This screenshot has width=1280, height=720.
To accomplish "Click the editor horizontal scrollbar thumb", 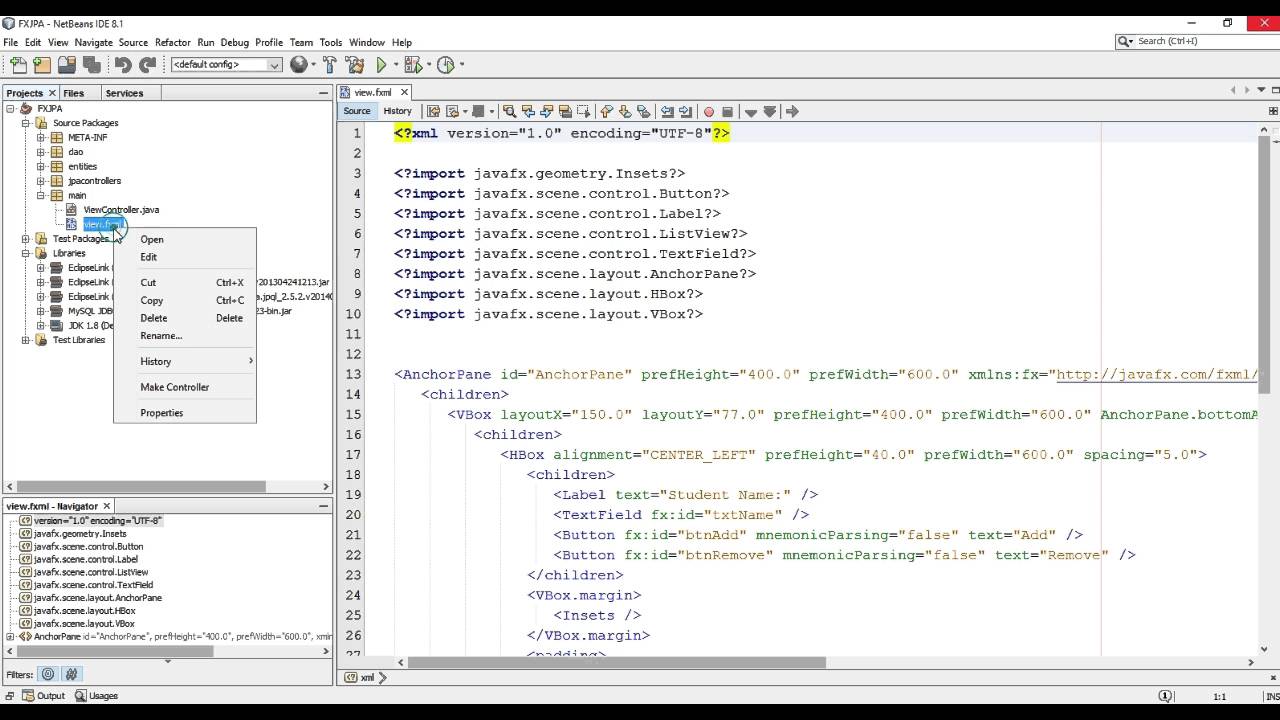I will [x=616, y=662].
